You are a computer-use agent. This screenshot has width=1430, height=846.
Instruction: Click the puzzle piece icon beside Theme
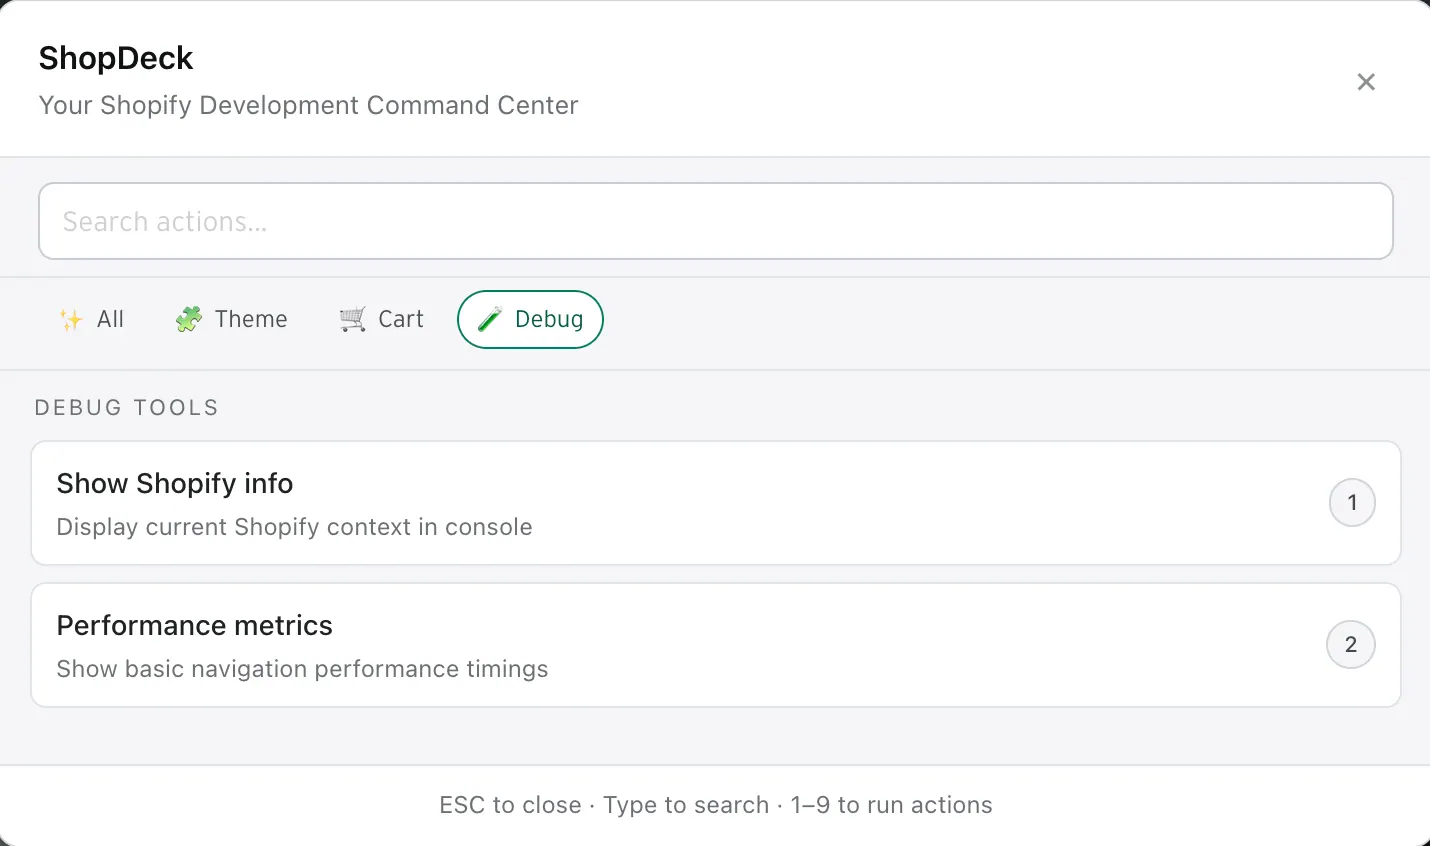tap(188, 320)
